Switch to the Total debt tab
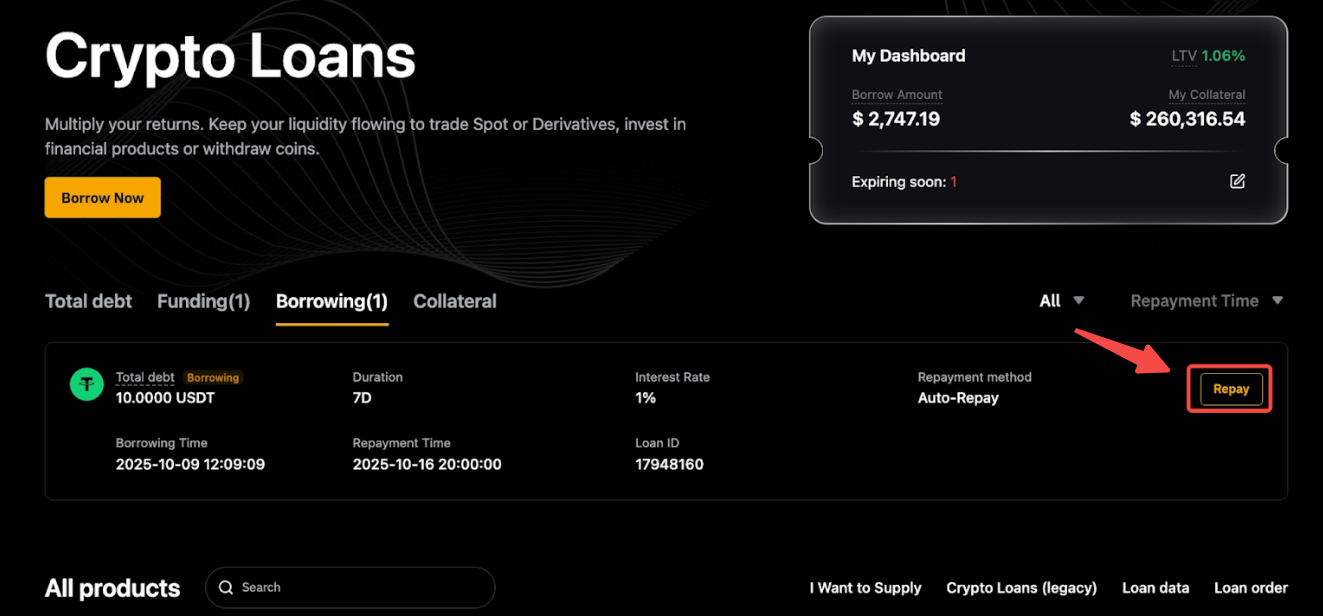 point(88,301)
